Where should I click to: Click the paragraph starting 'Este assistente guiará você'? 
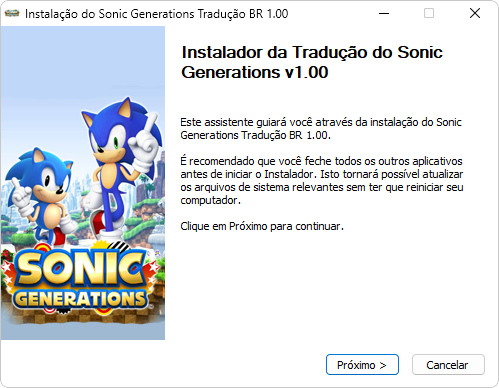pyautogui.click(x=321, y=129)
